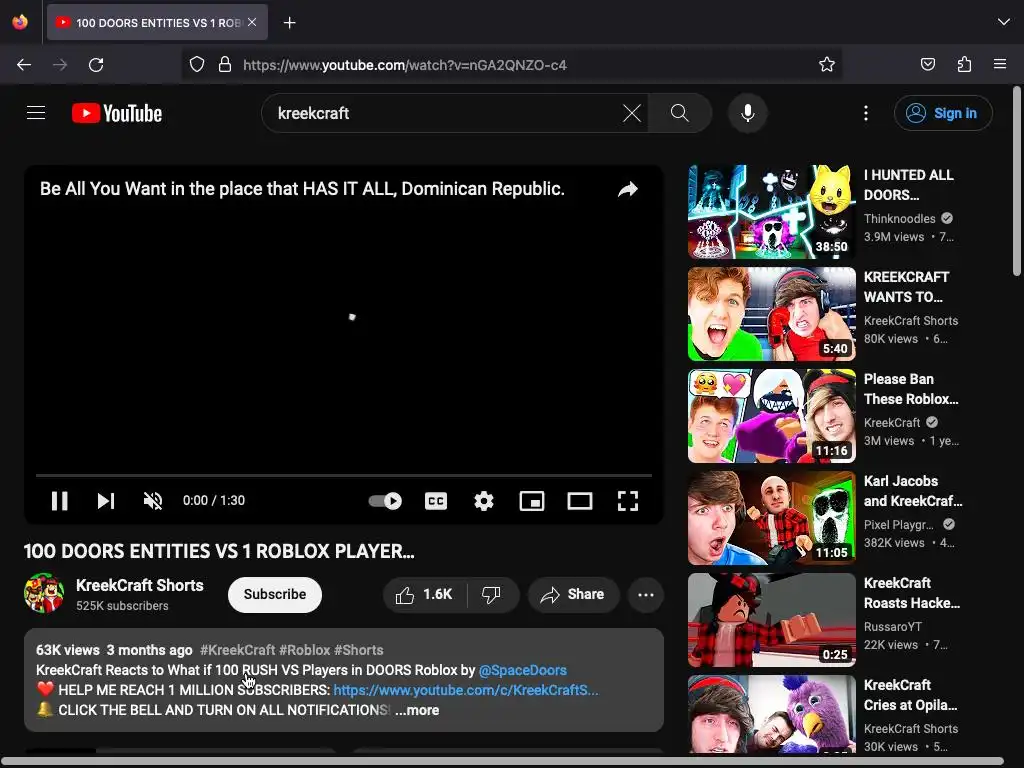The height and width of the screenshot is (768, 1024).
Task: Open KreekCraft Cries at Opila thumbnail
Action: click(771, 714)
